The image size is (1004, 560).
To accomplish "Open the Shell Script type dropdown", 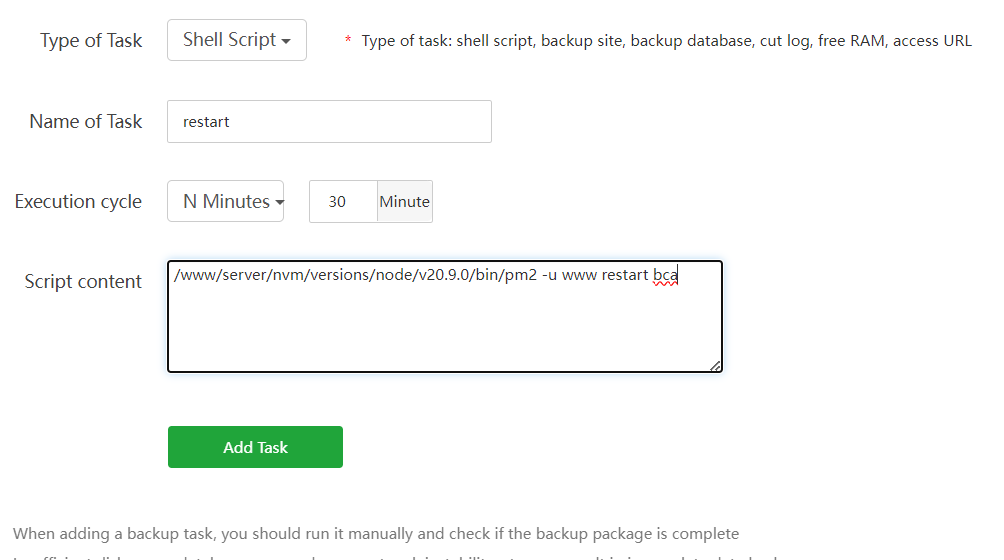I will point(236,40).
